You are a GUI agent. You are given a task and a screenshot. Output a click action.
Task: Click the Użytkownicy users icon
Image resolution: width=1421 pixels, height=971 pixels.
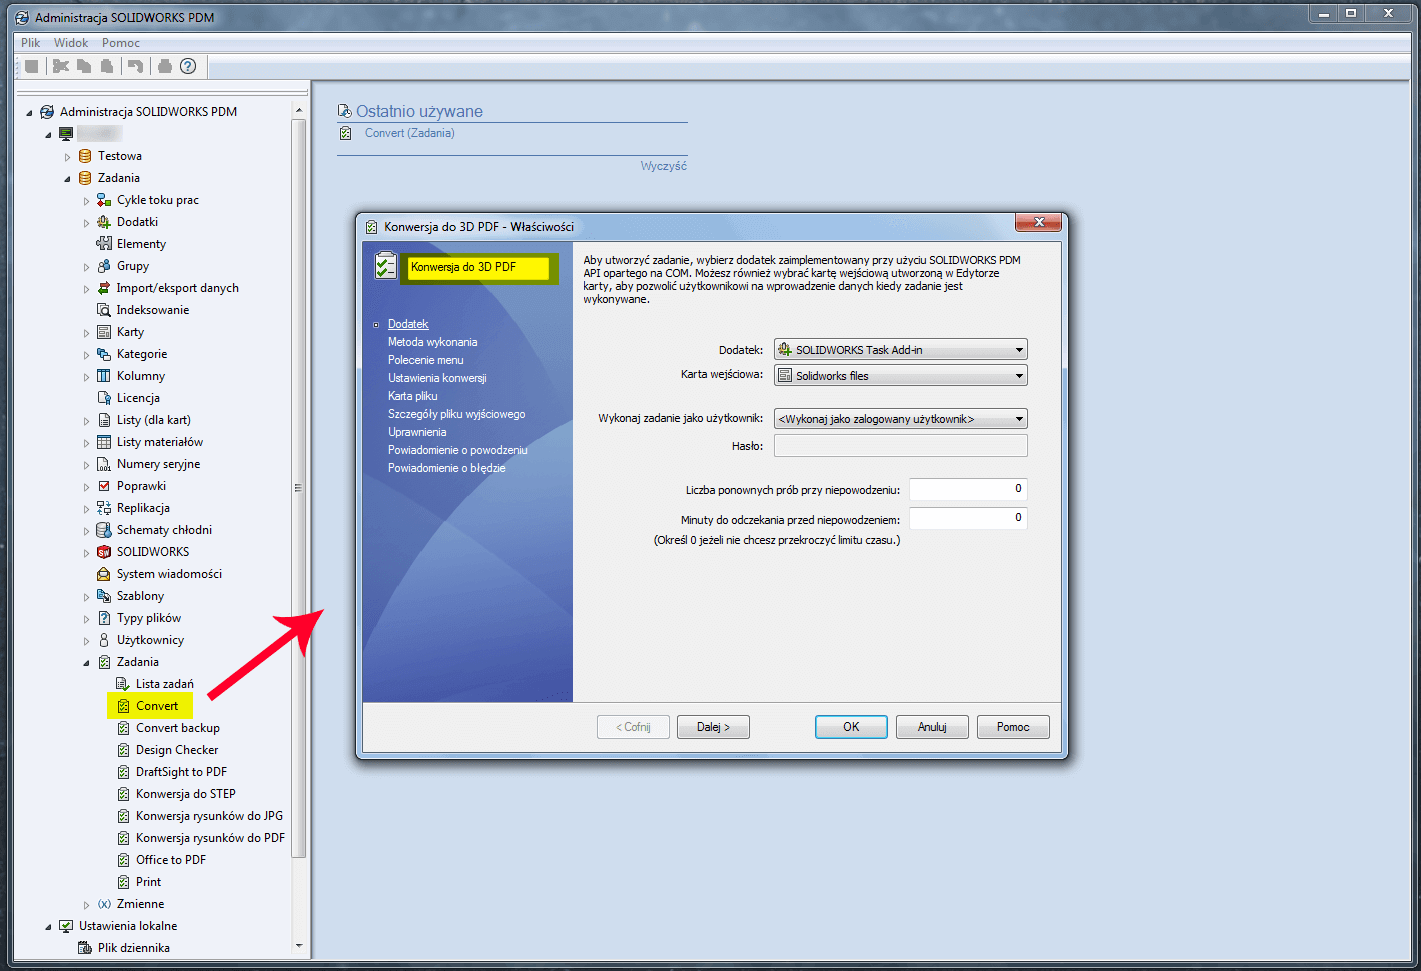click(x=104, y=640)
